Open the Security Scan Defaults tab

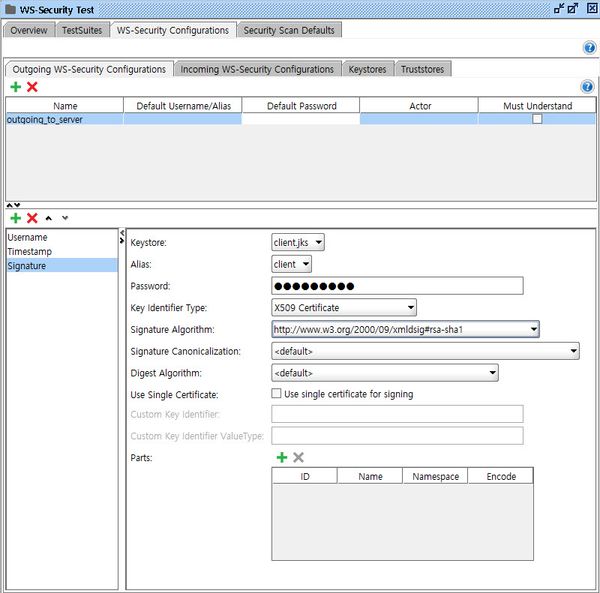click(x=289, y=30)
